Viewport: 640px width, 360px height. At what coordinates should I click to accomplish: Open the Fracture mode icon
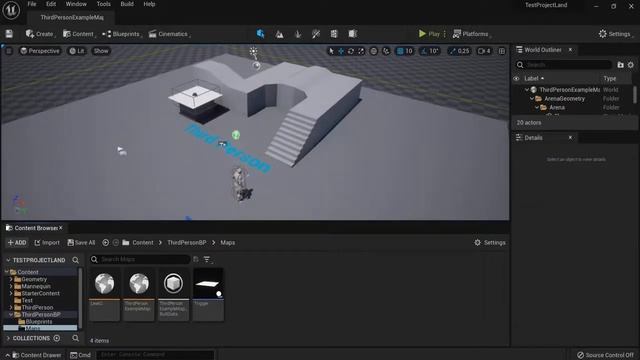coord(334,34)
